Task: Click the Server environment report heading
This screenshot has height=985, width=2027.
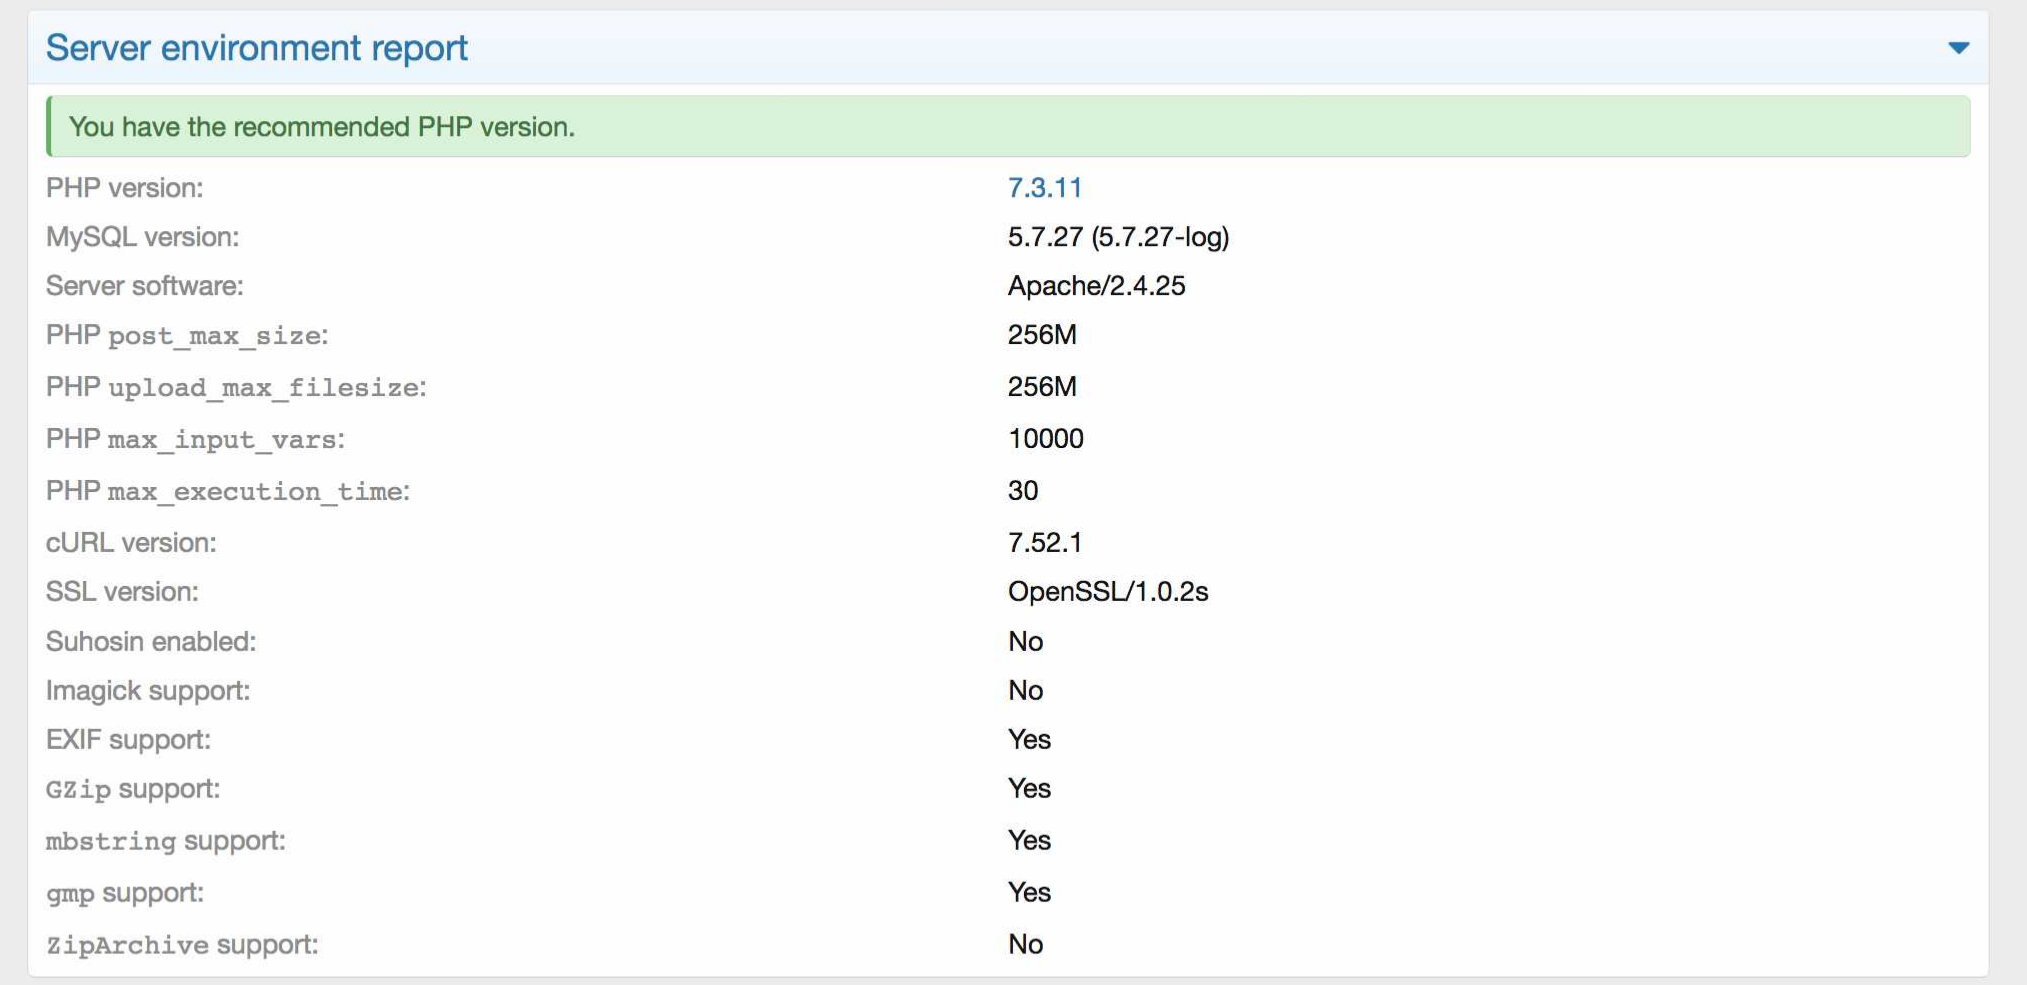Action: (257, 48)
